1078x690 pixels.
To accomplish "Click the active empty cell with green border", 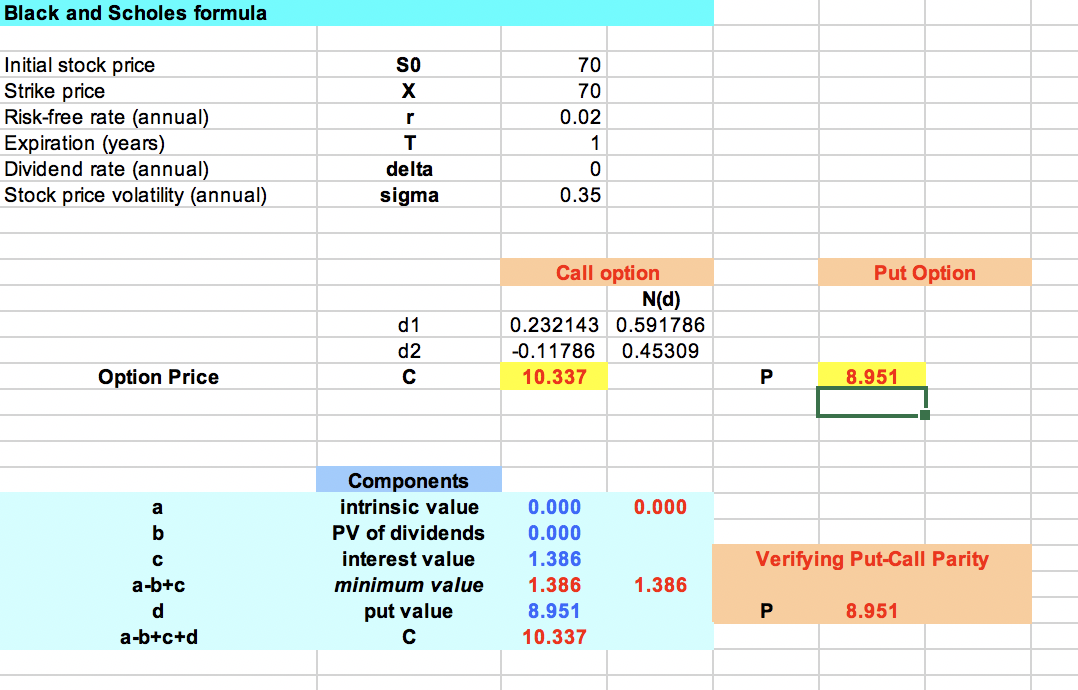I will point(872,403).
